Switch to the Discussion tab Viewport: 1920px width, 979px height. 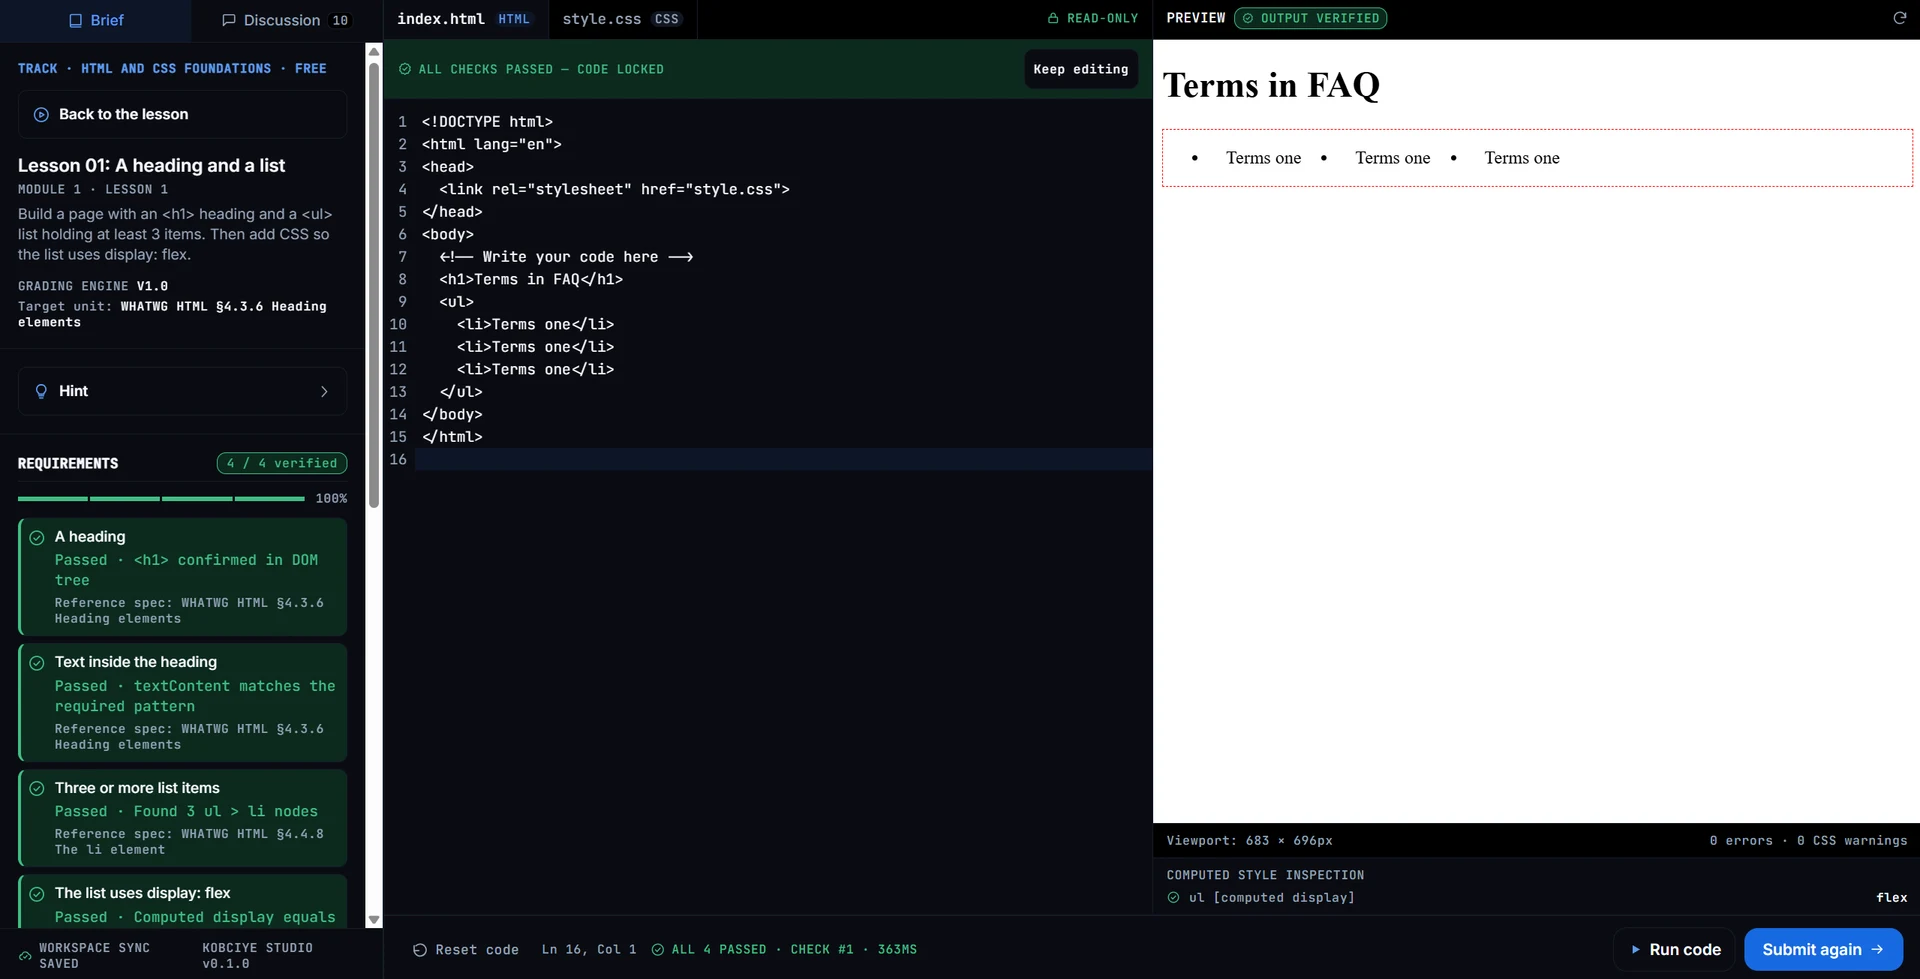pyautogui.click(x=286, y=20)
